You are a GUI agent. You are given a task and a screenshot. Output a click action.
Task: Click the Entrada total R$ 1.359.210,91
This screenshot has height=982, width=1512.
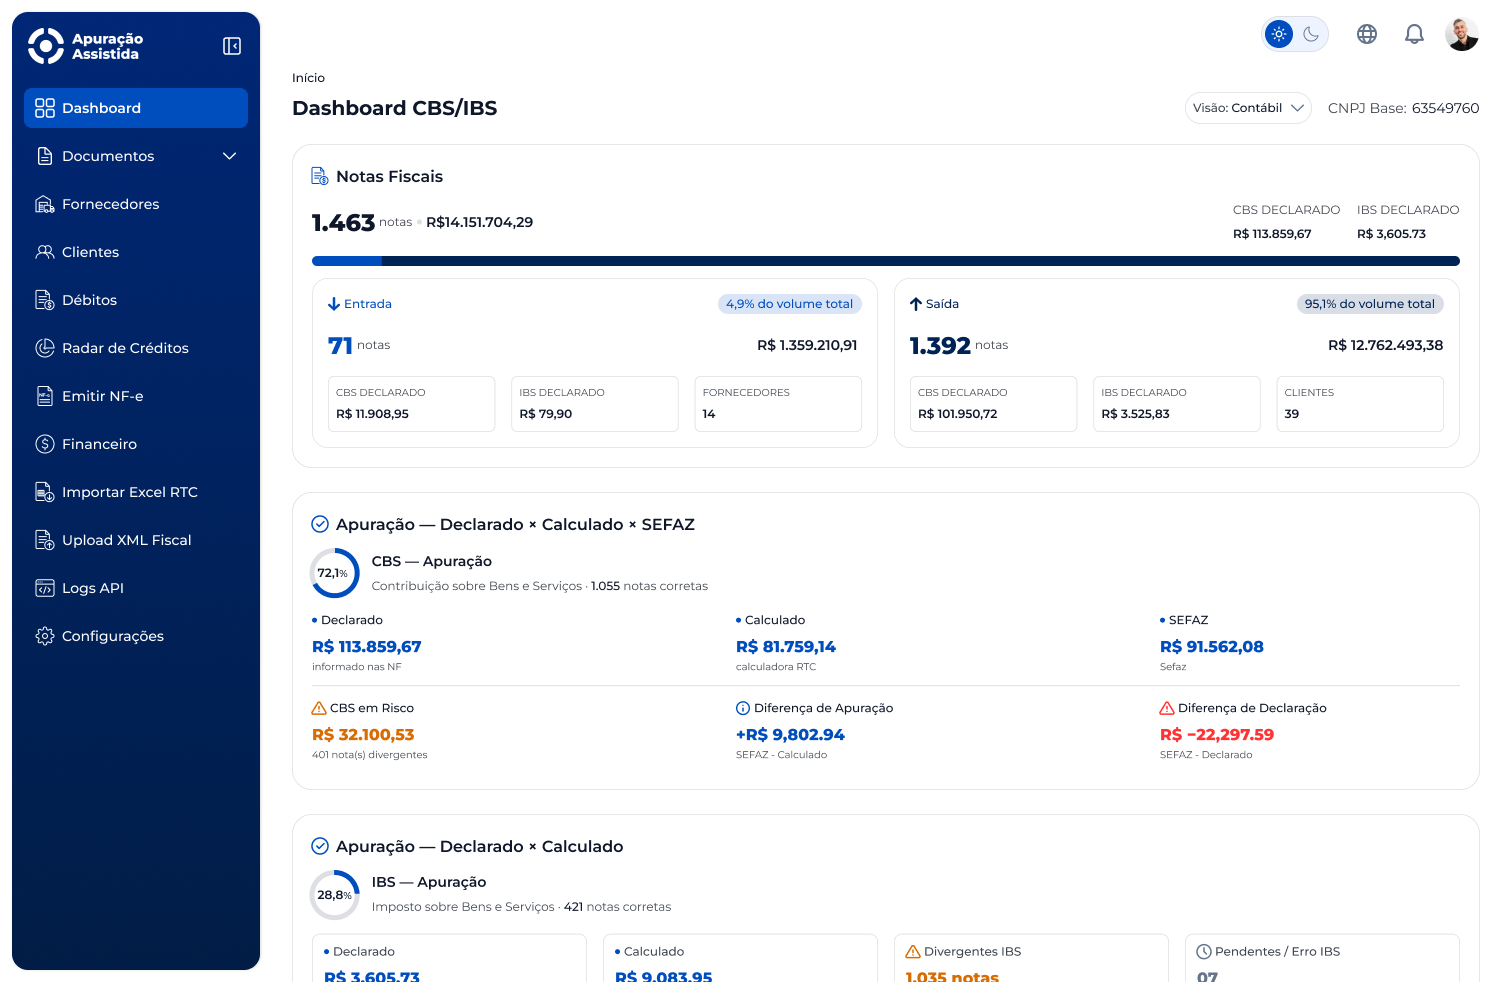(x=807, y=345)
